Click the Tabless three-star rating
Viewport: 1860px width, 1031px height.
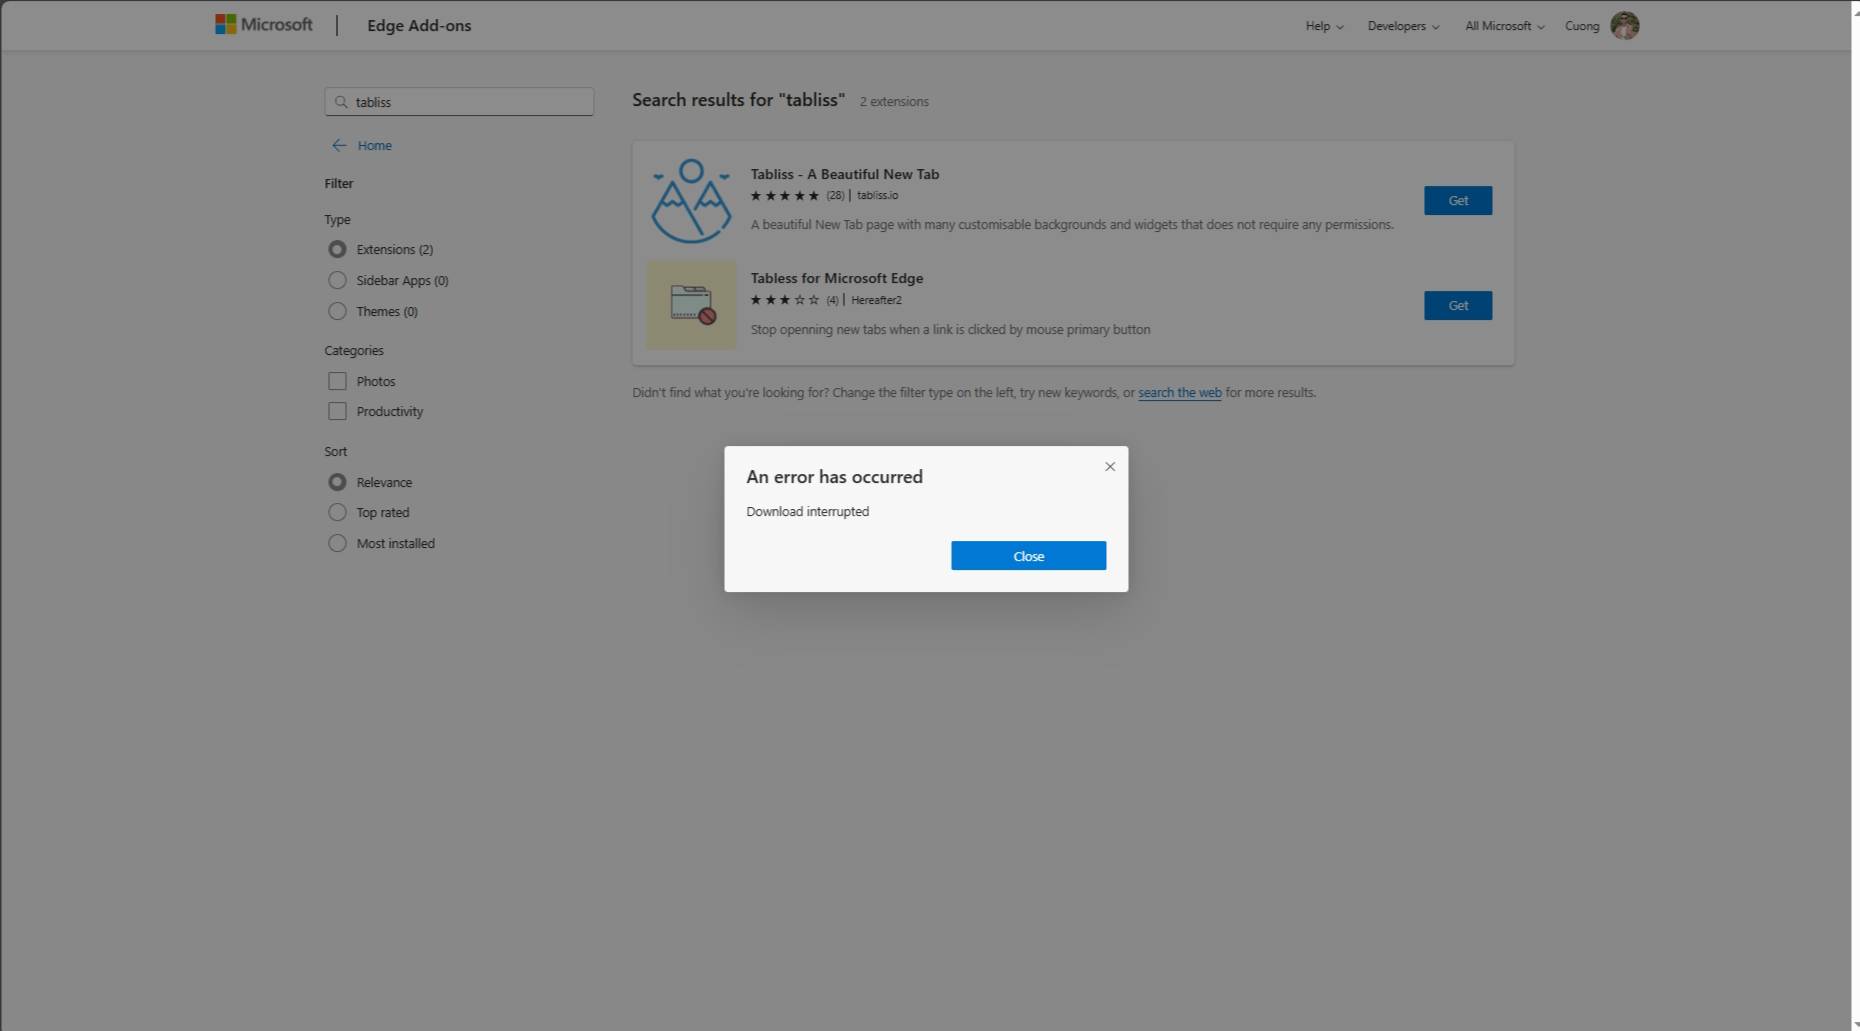point(785,300)
